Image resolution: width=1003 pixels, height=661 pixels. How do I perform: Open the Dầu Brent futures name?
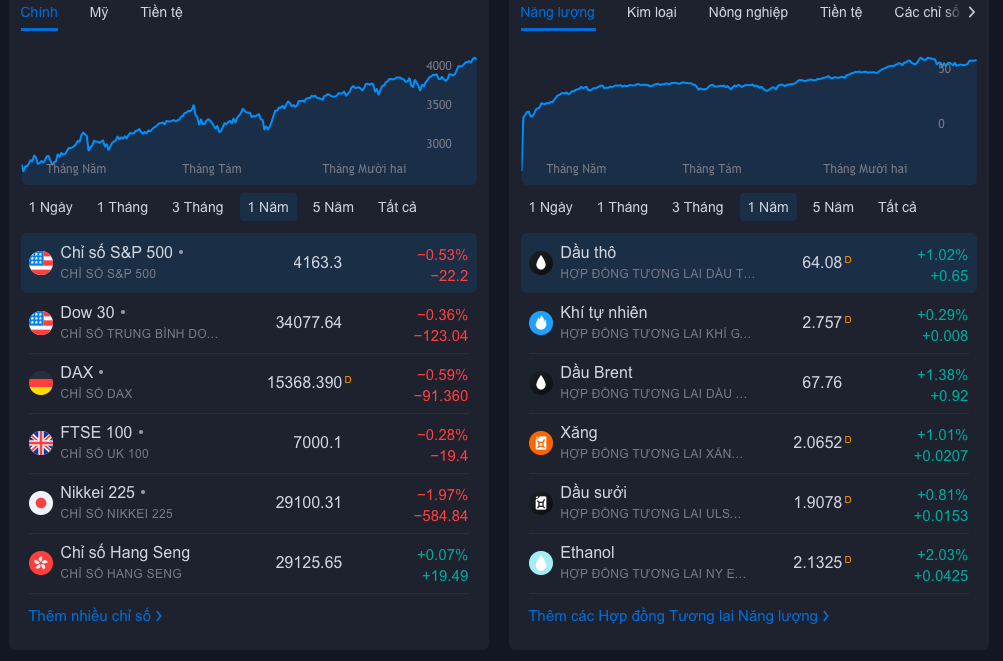pos(596,372)
